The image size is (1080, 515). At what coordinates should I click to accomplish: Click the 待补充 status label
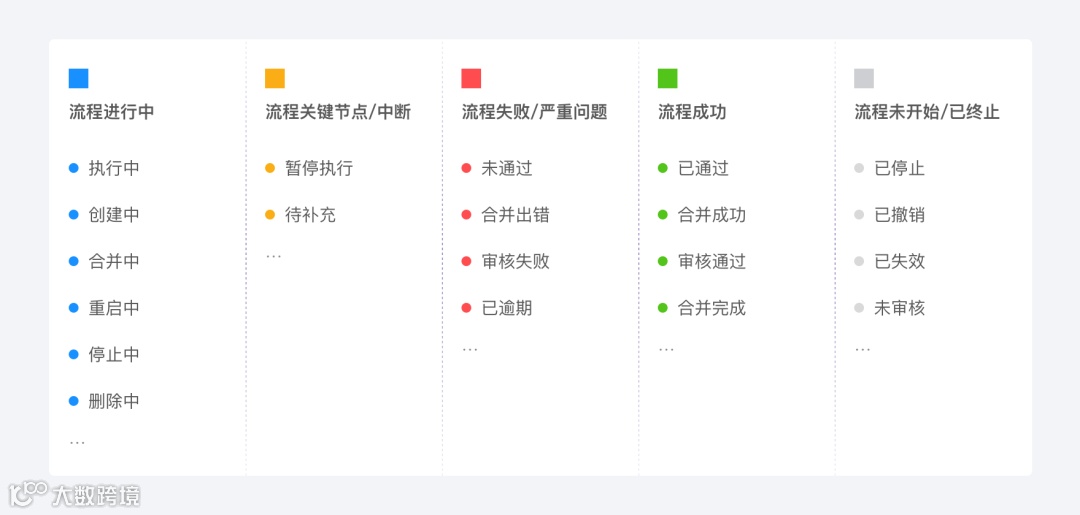tap(311, 215)
